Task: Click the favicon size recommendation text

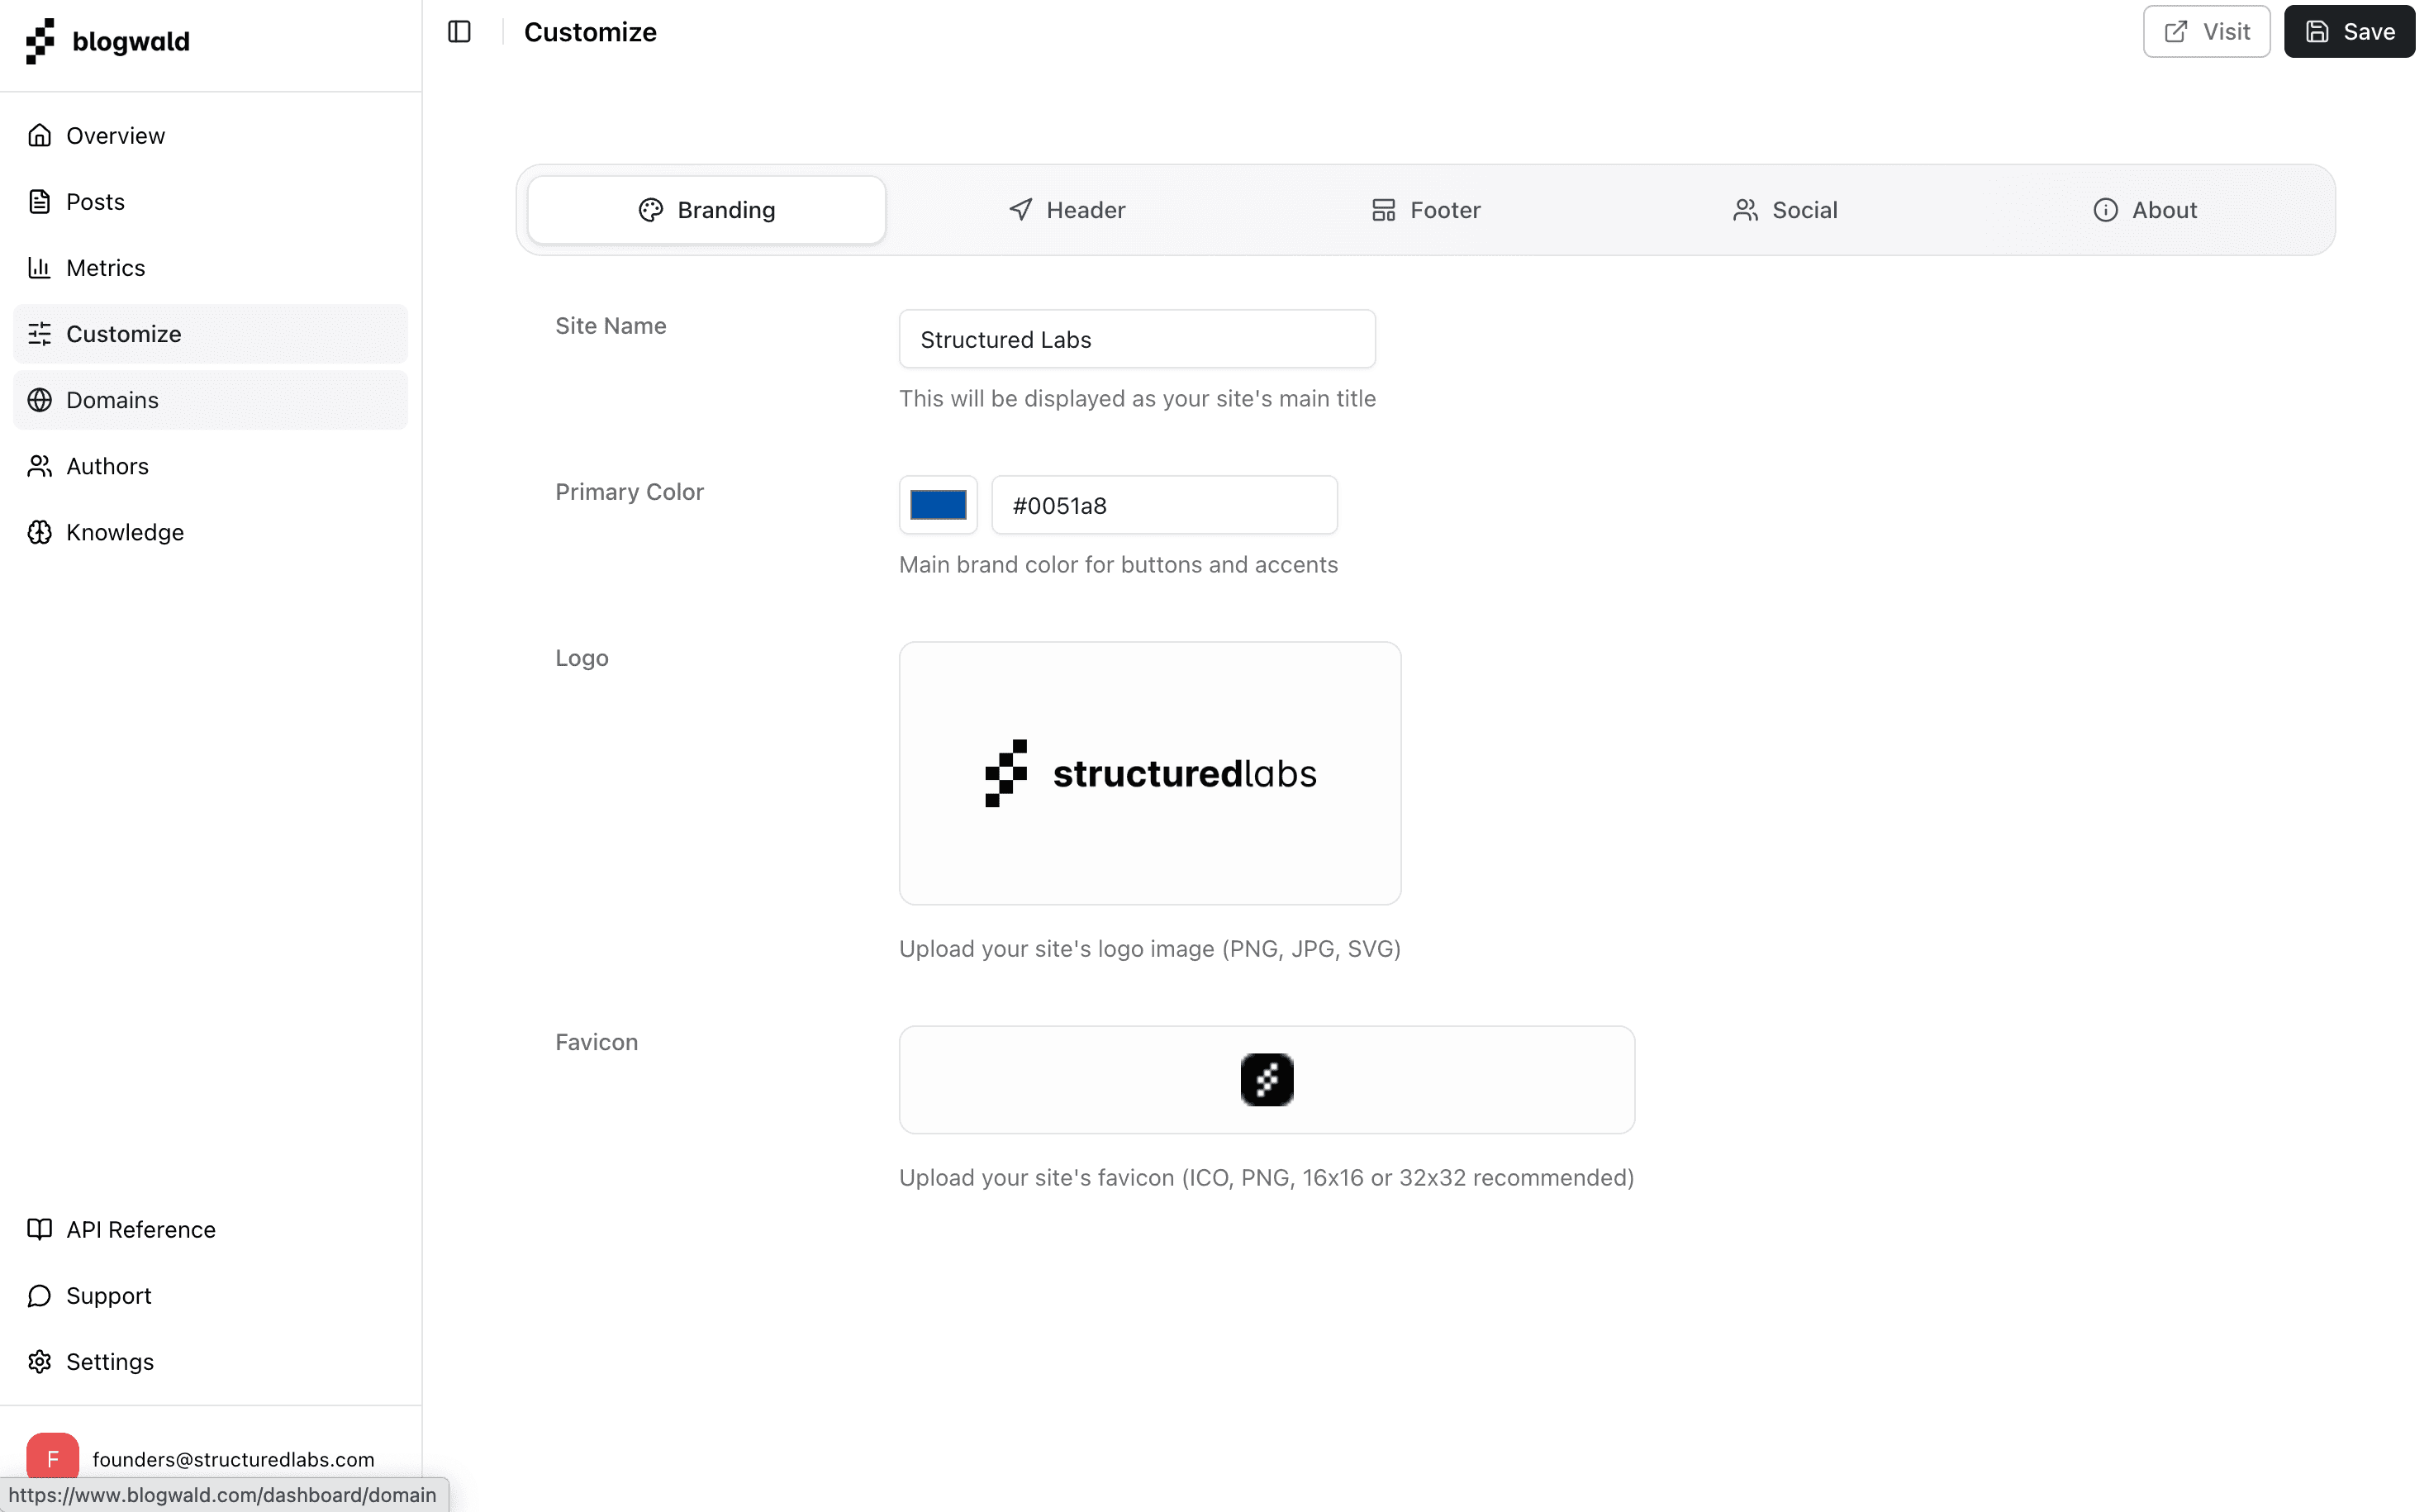Action: pos(1266,1177)
